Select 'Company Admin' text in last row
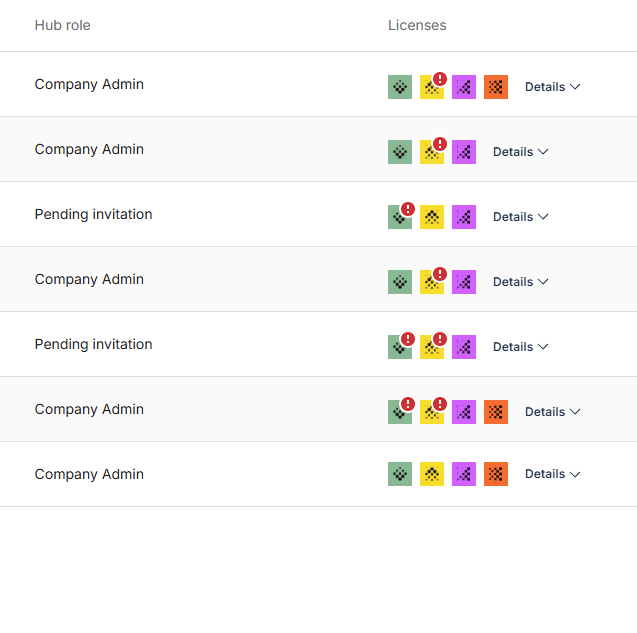637x633 pixels. pyautogui.click(x=89, y=475)
